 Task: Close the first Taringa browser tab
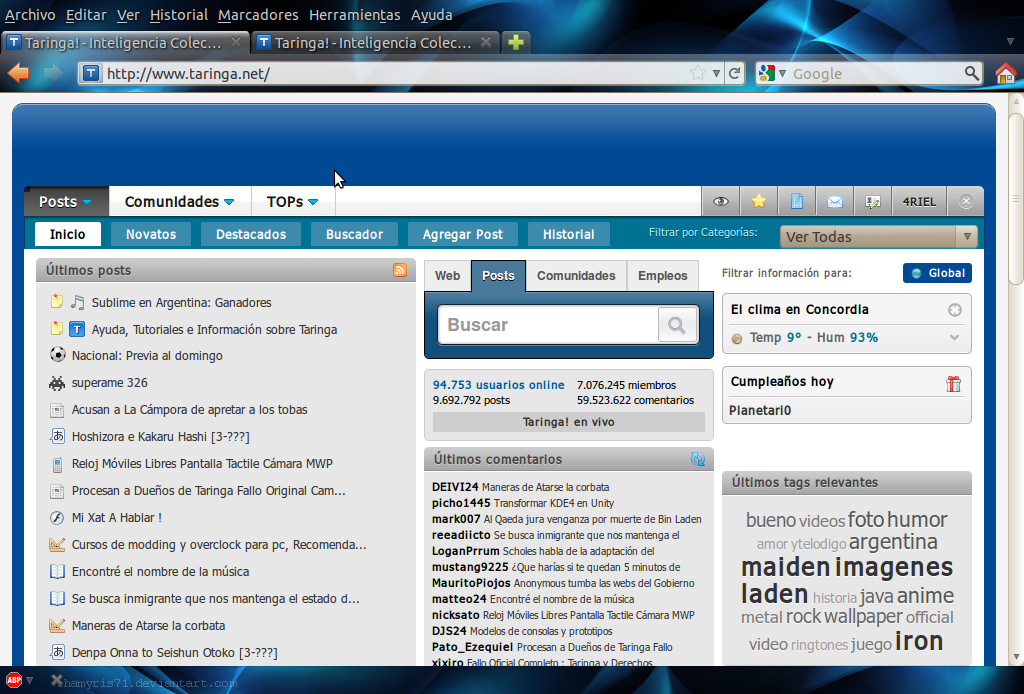tap(236, 42)
